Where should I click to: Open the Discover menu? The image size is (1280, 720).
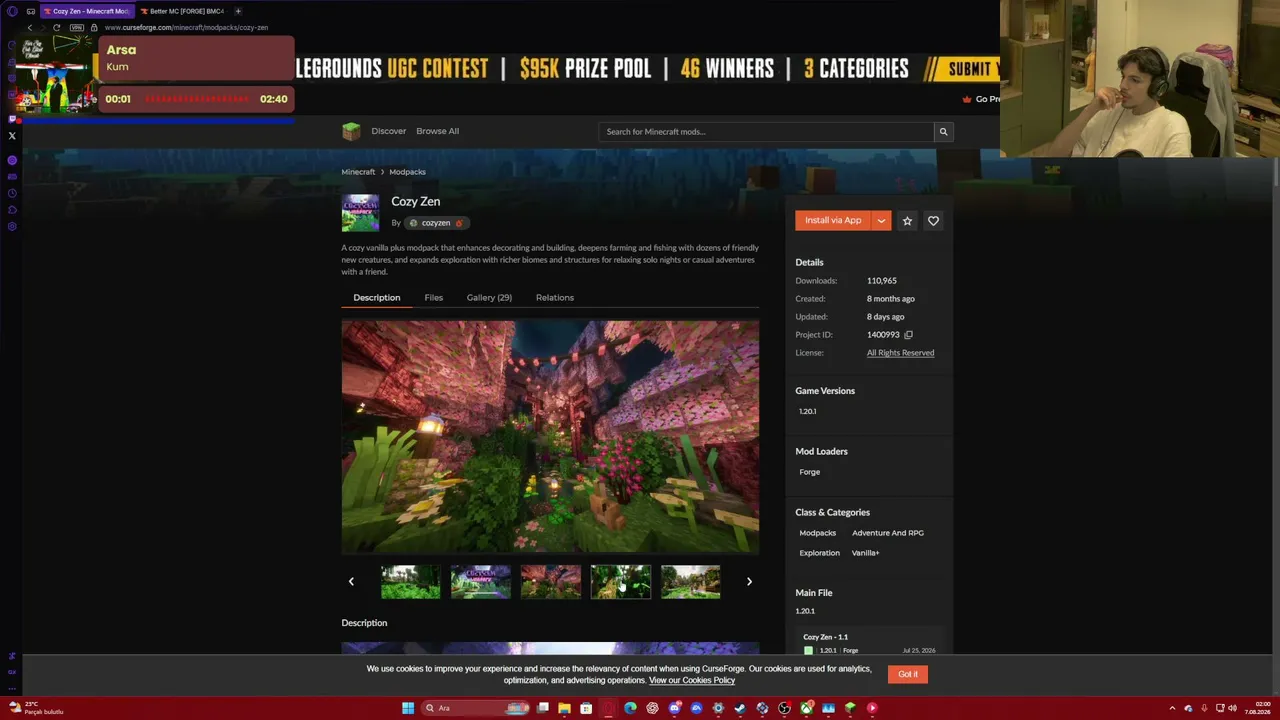(389, 131)
